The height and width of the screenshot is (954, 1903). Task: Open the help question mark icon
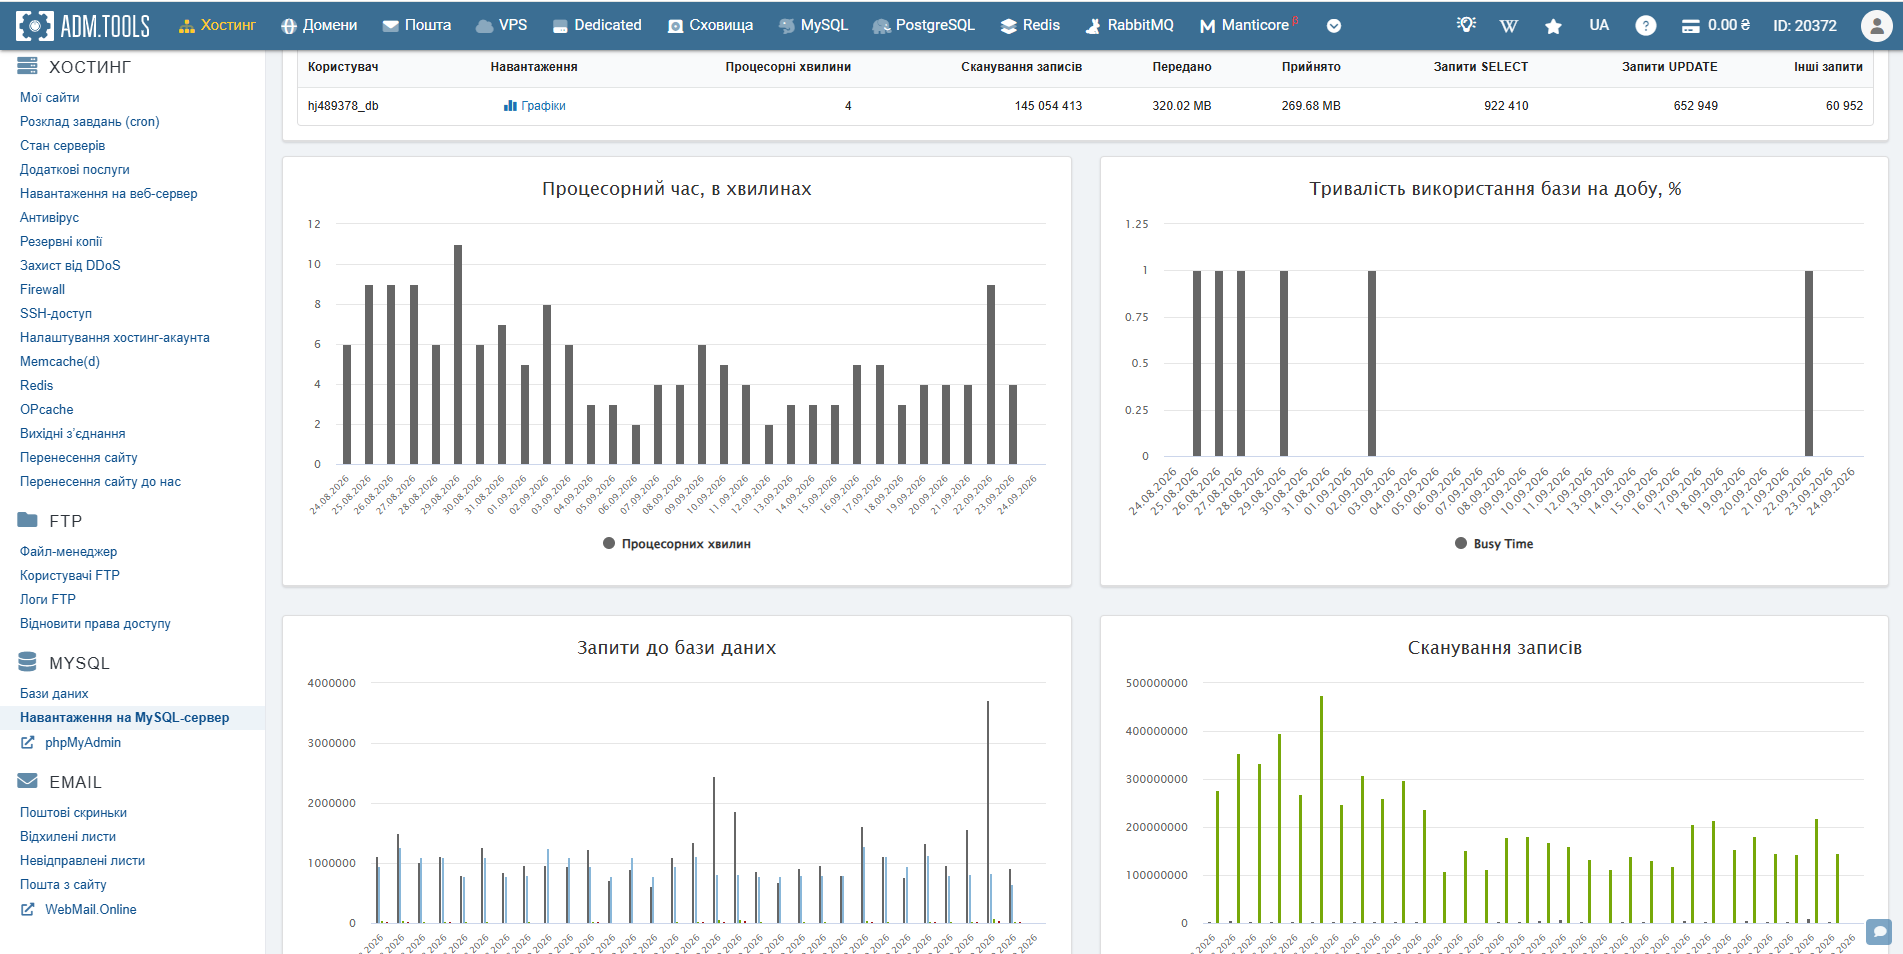pos(1645,26)
